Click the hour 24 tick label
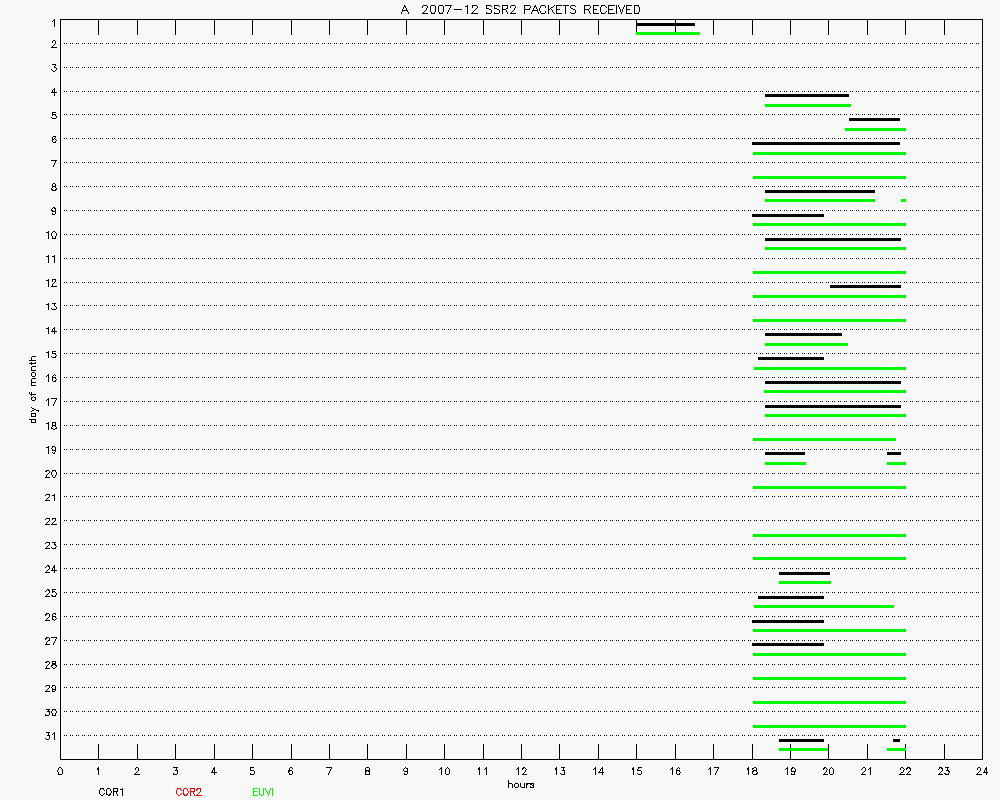This screenshot has width=1000, height=800. click(981, 772)
